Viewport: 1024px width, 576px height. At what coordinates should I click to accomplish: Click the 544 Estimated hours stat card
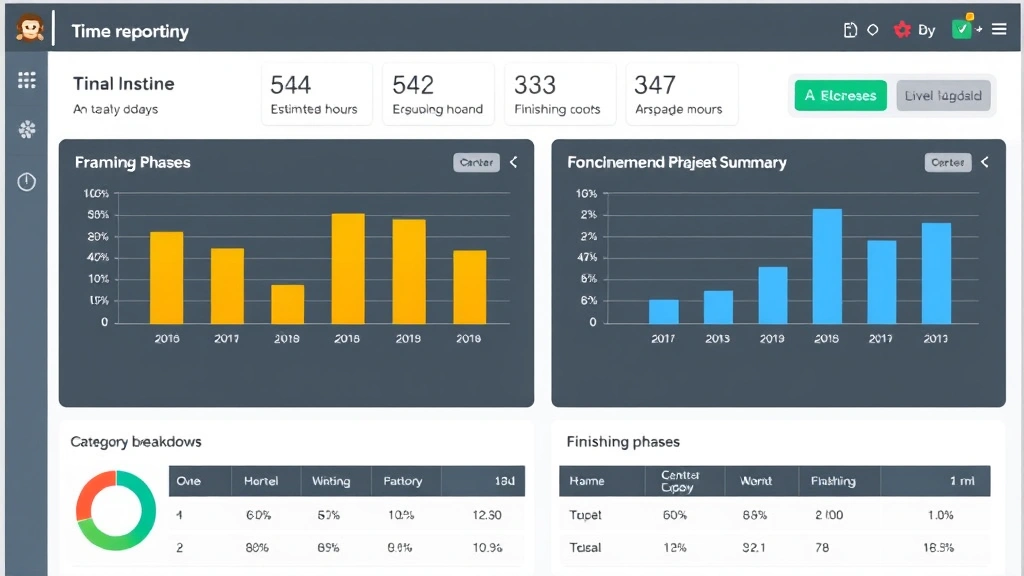(316, 93)
